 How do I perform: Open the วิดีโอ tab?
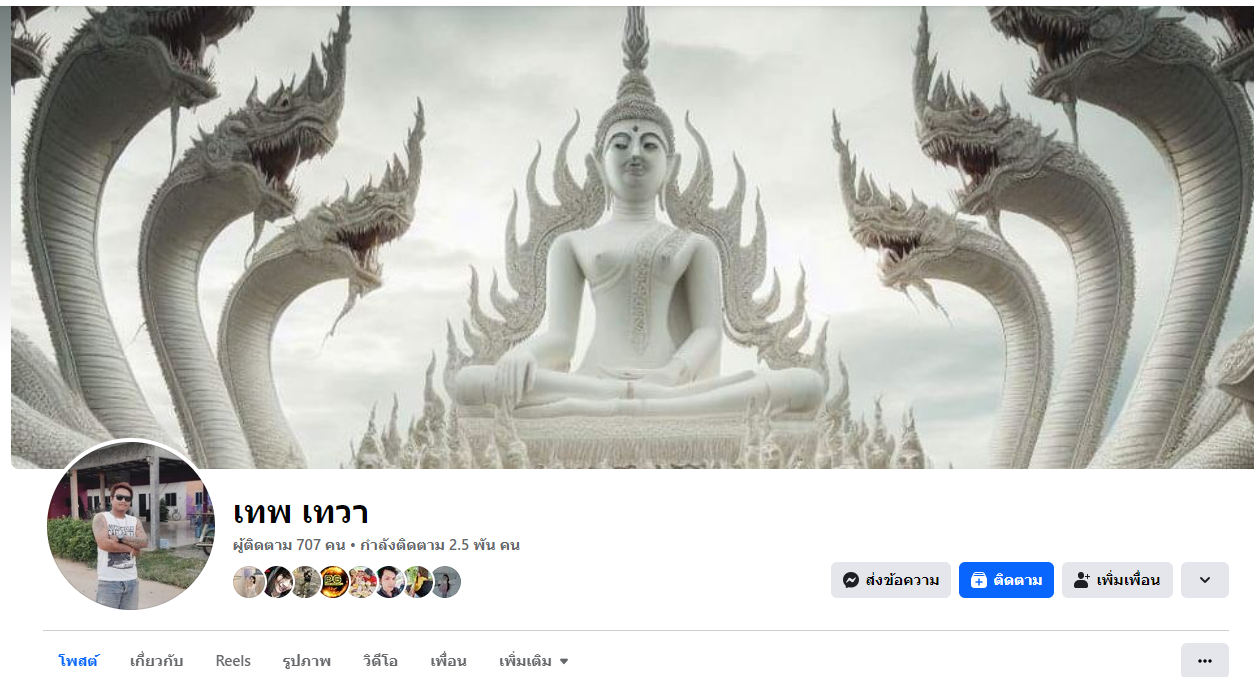[x=380, y=661]
